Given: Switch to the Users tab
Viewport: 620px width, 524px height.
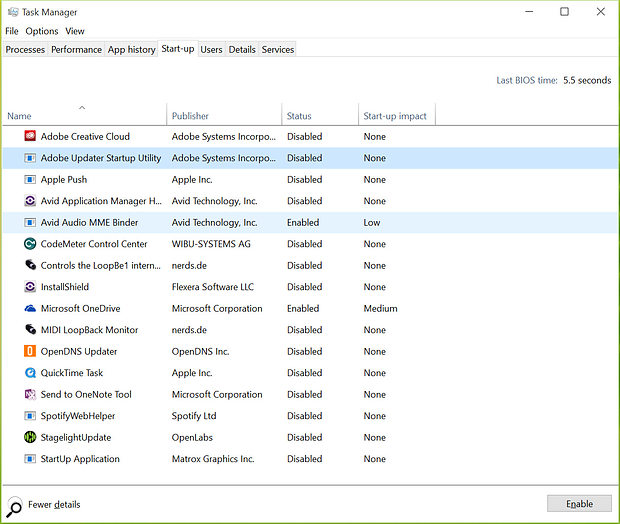Looking at the screenshot, I should coord(211,49).
